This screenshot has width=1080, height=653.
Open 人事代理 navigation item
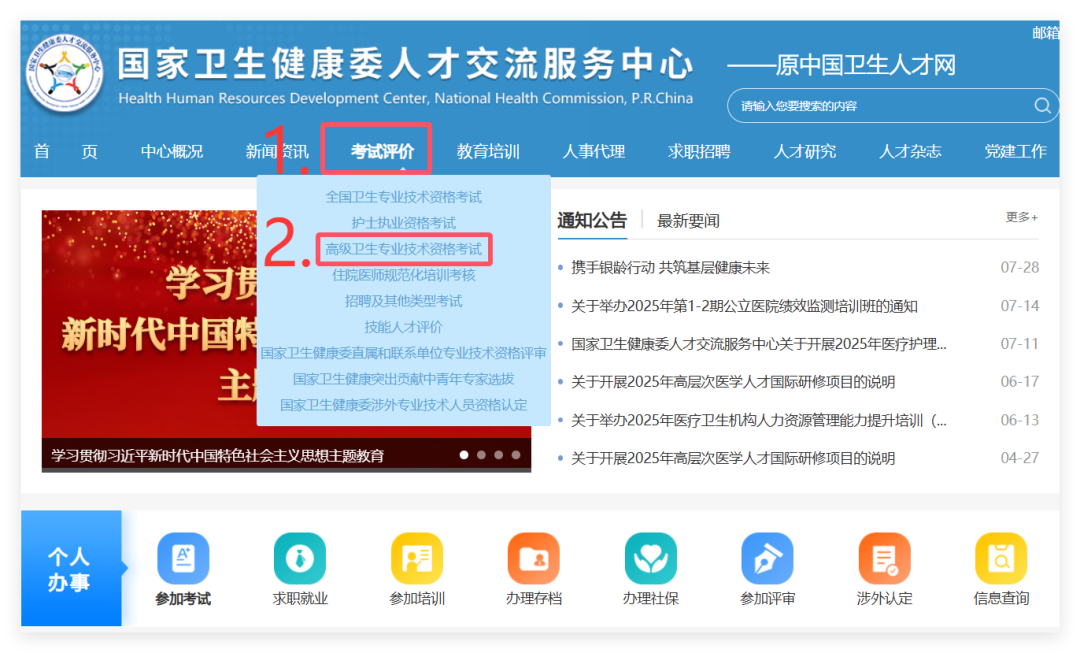594,152
